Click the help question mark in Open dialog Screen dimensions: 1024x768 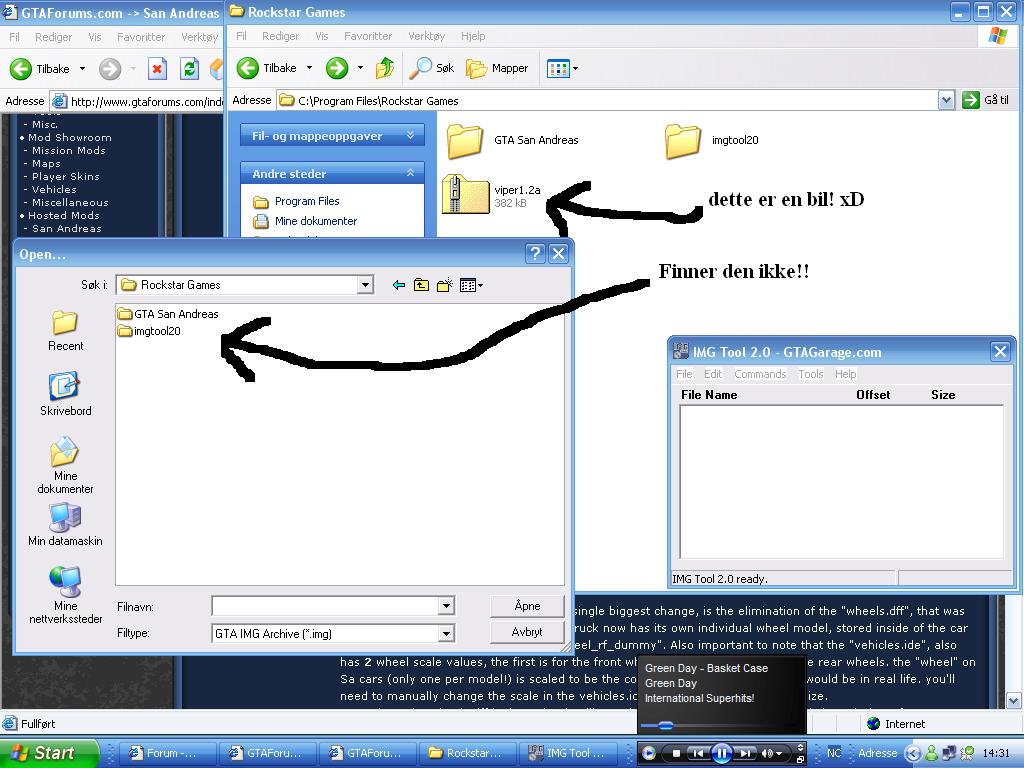pyautogui.click(x=535, y=253)
